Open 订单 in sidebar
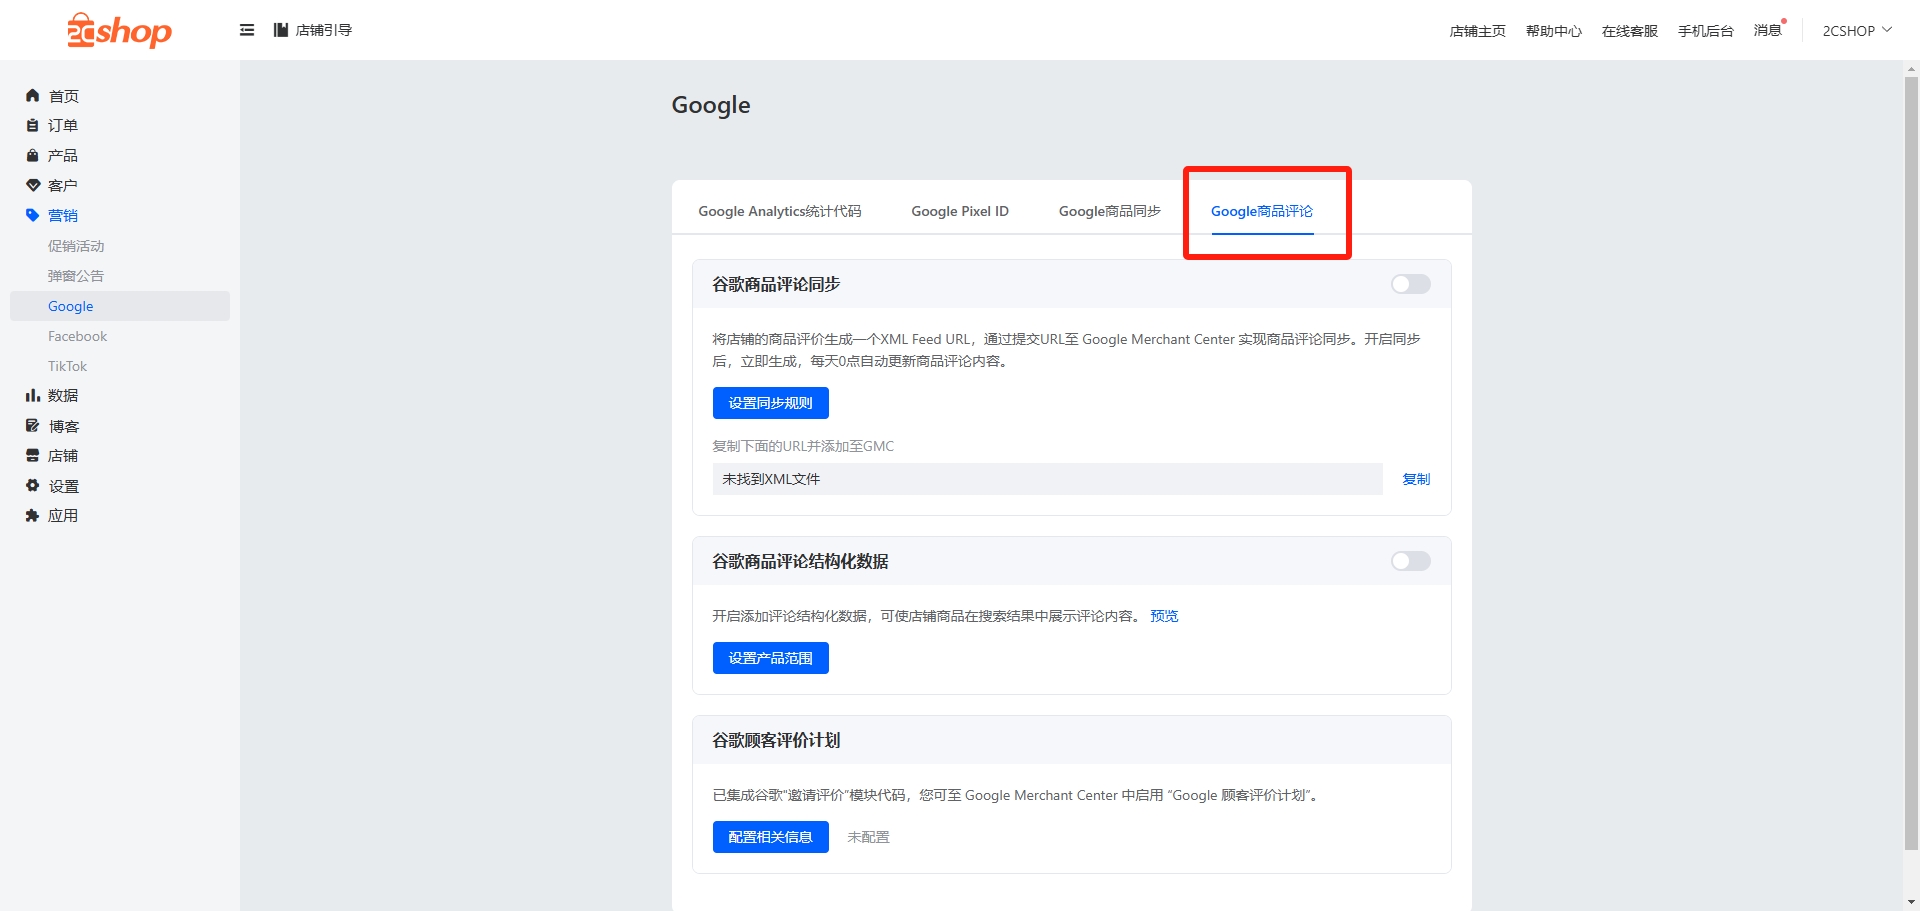 pyautogui.click(x=63, y=126)
